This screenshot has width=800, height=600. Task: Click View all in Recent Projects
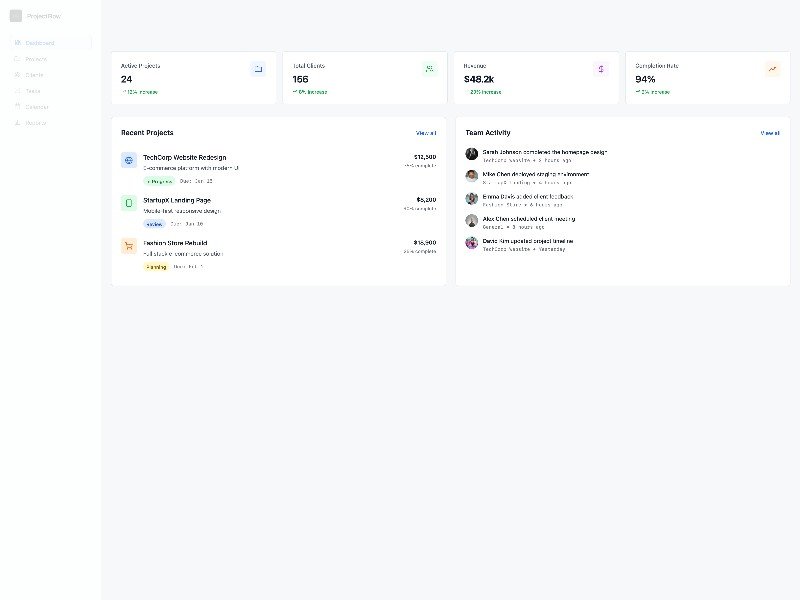(426, 133)
